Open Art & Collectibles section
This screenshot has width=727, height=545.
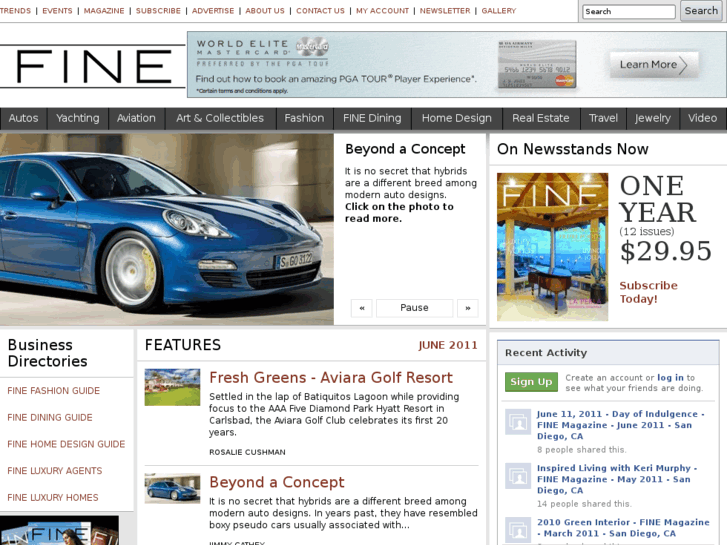(x=220, y=118)
